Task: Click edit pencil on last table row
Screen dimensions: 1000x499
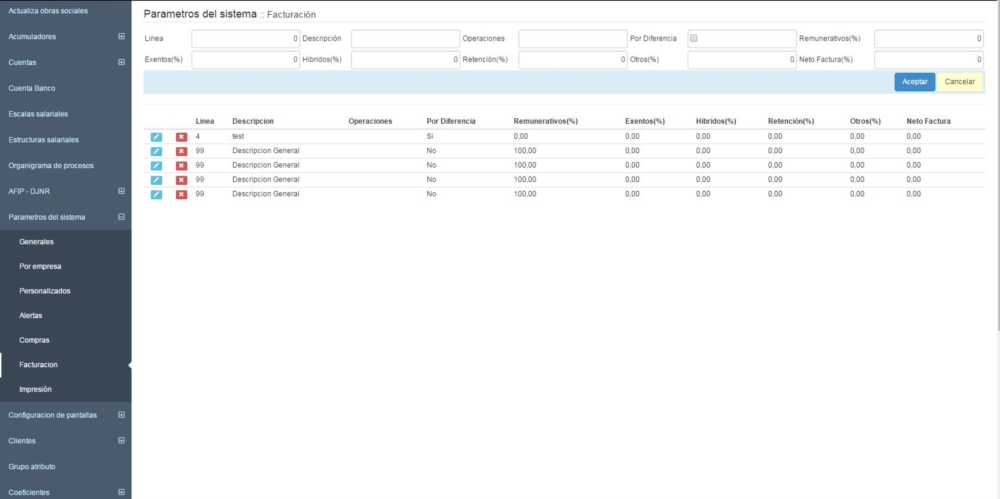Action: [x=156, y=194]
